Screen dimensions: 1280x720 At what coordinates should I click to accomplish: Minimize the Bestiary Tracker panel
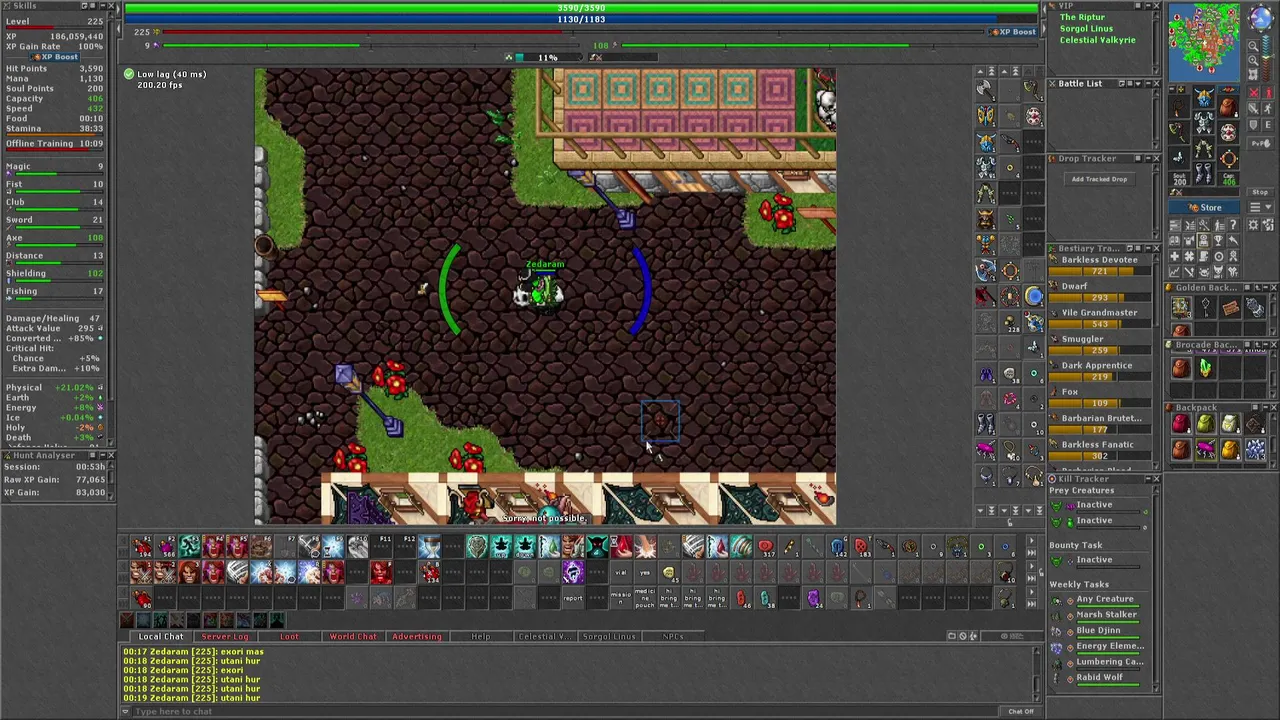click(1148, 248)
